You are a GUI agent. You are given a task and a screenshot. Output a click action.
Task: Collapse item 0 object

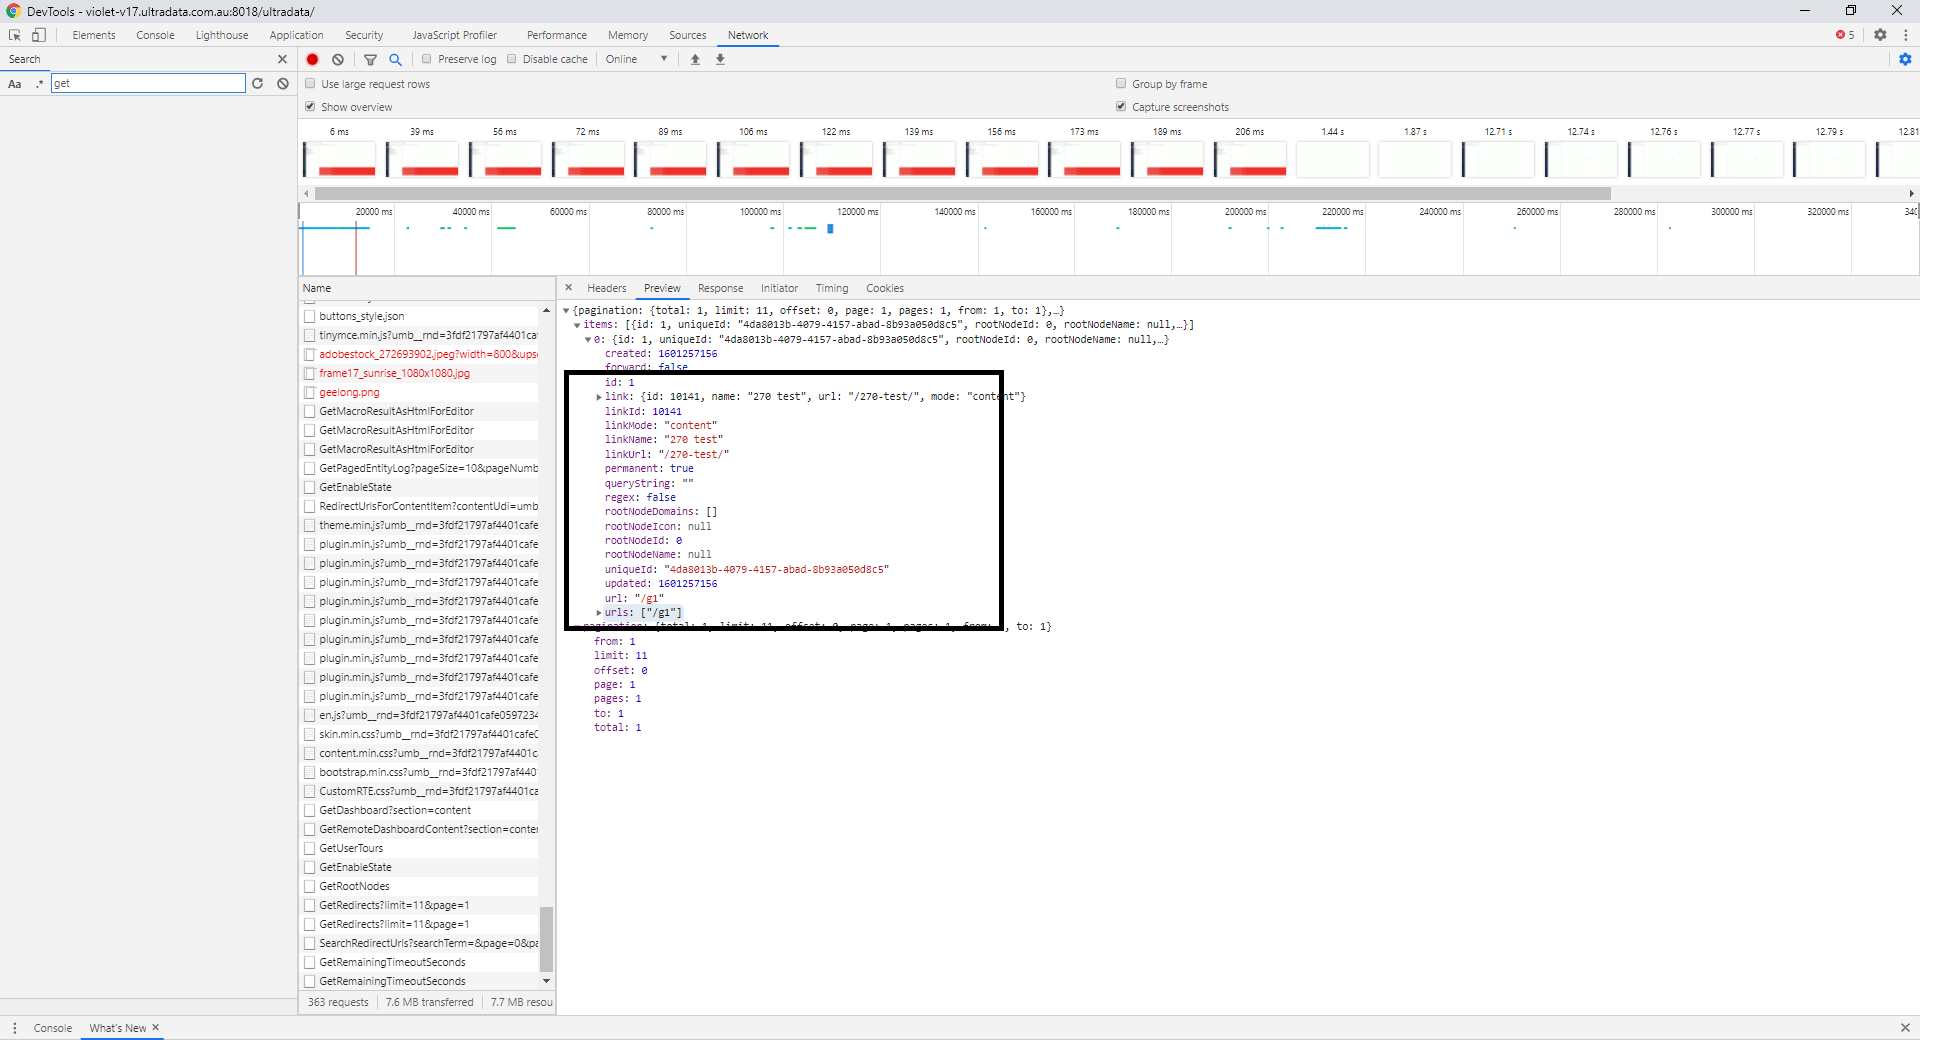[x=588, y=340]
